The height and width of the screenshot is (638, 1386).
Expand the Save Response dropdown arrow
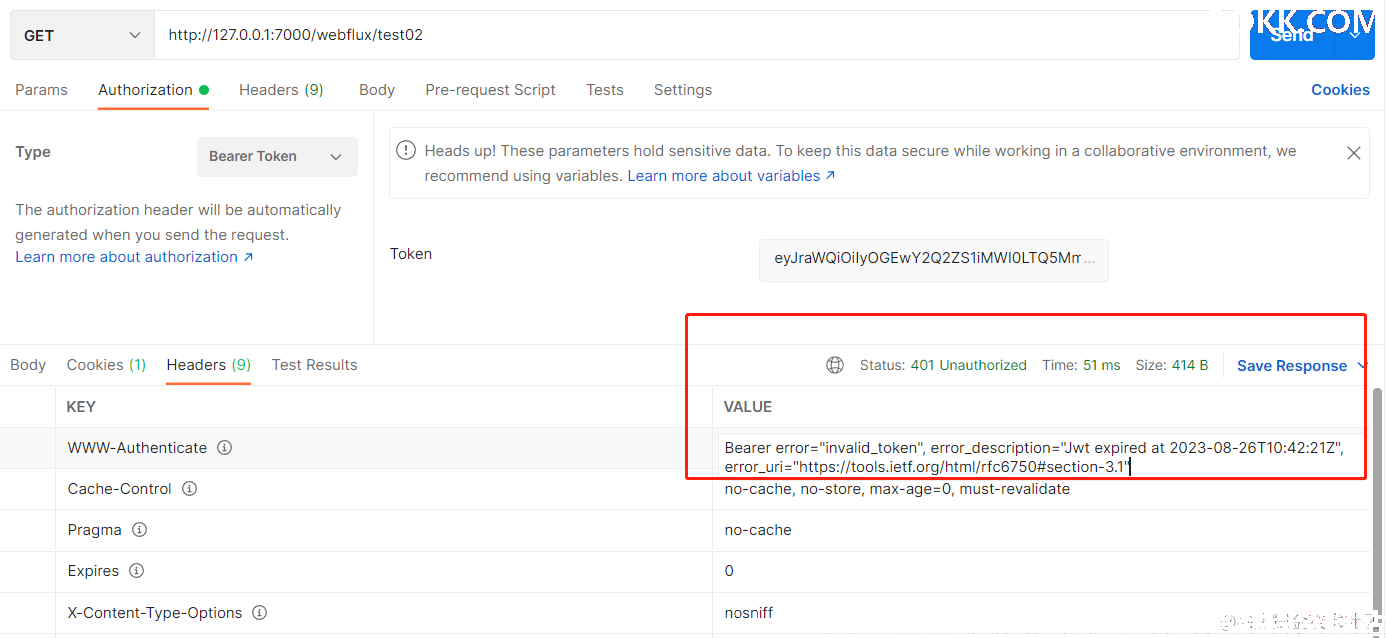pyautogui.click(x=1361, y=366)
